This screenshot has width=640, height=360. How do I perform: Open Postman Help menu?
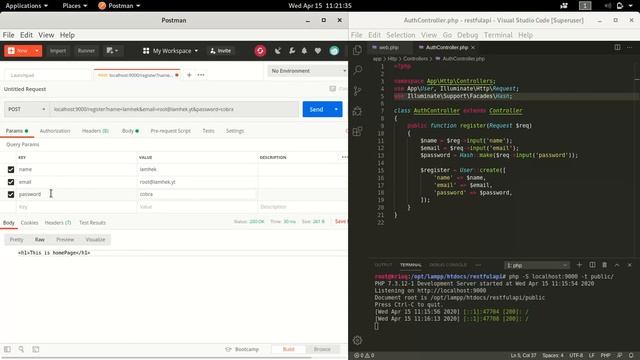tap(67, 35)
